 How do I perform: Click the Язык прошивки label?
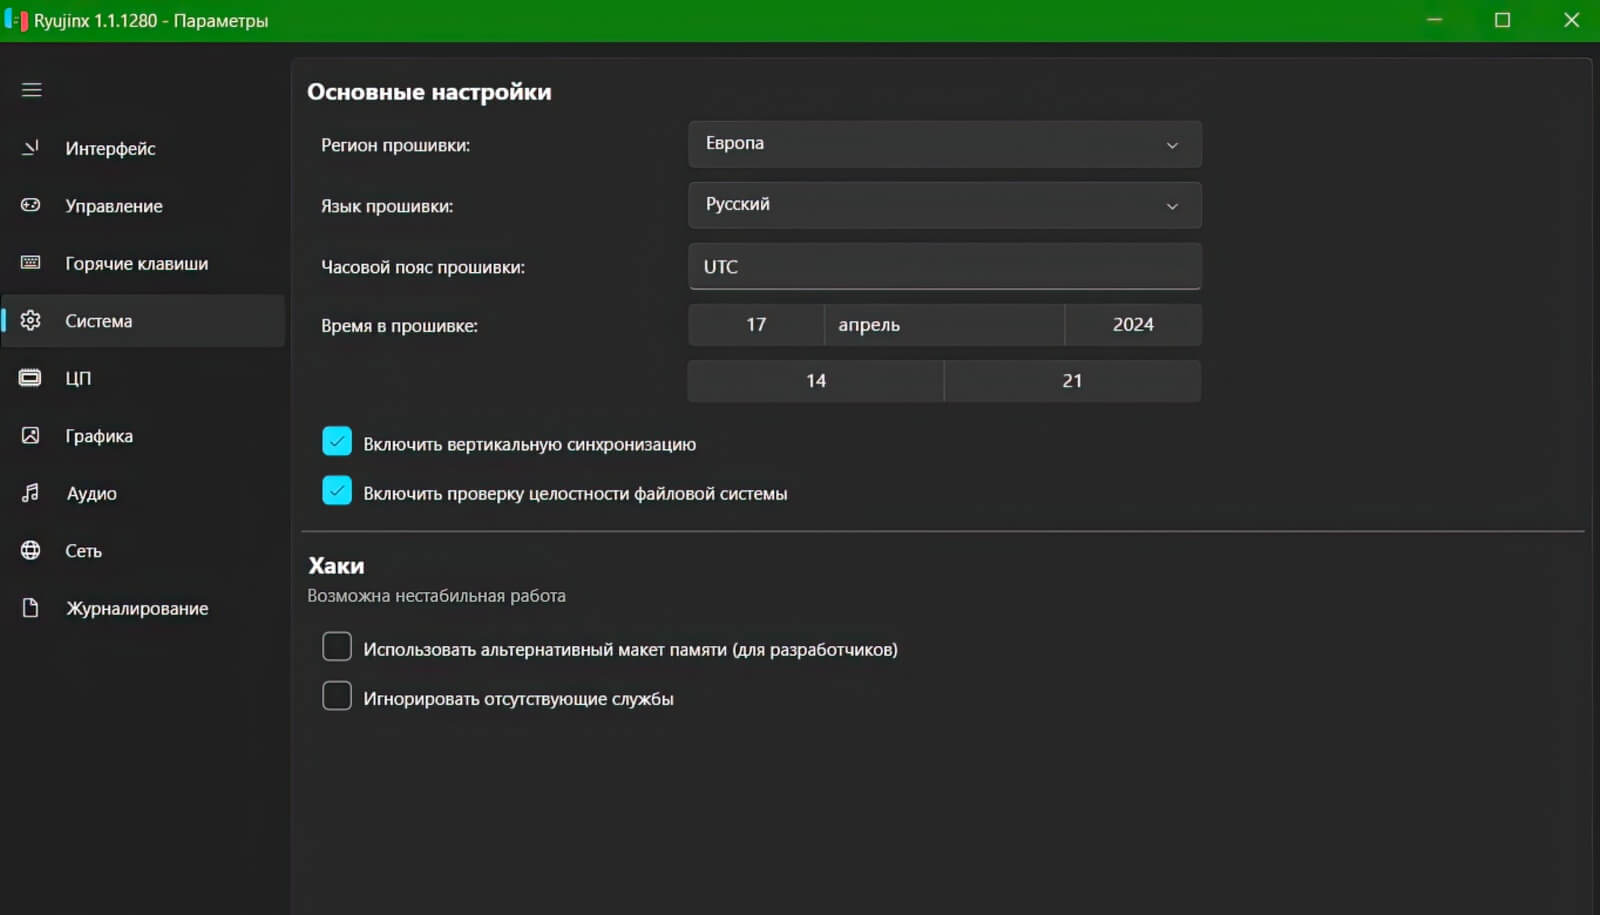[387, 206]
